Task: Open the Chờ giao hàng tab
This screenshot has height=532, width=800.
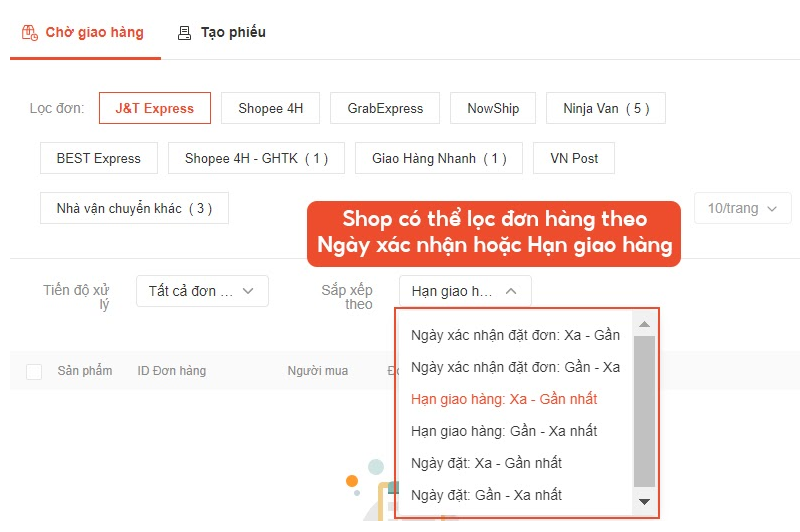Action: pos(93,32)
